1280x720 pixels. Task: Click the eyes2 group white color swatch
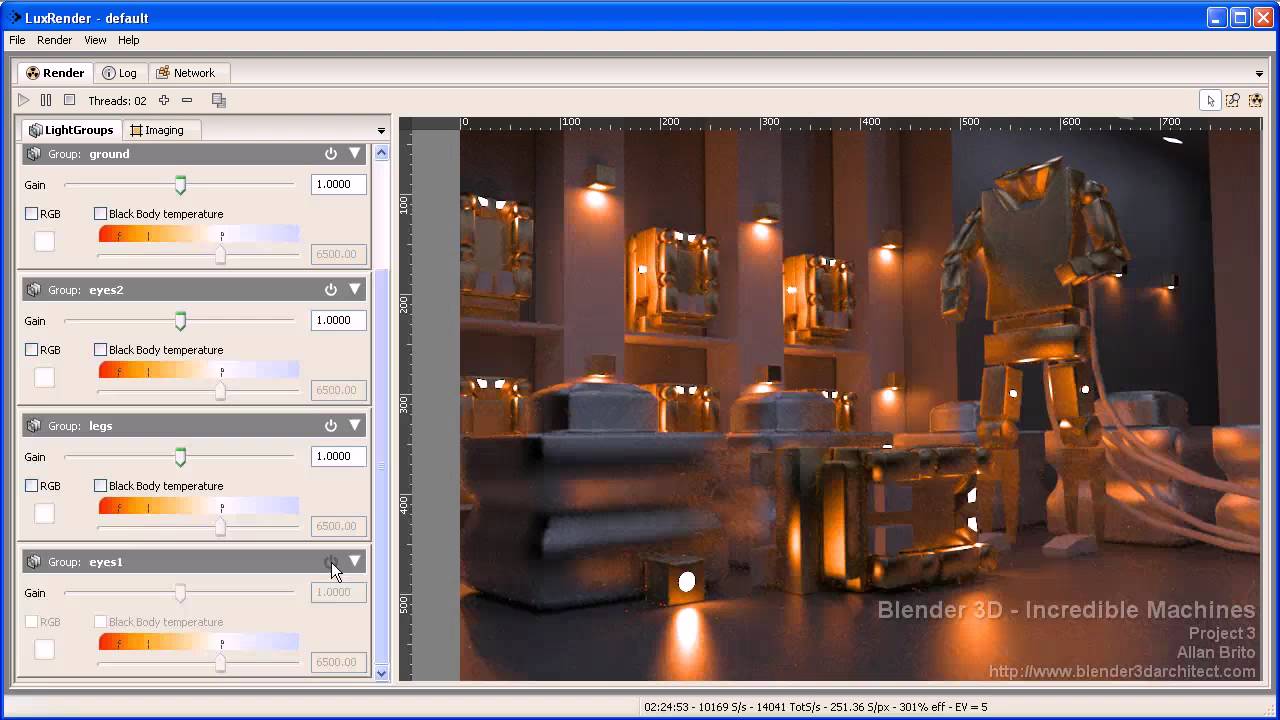[x=44, y=377]
